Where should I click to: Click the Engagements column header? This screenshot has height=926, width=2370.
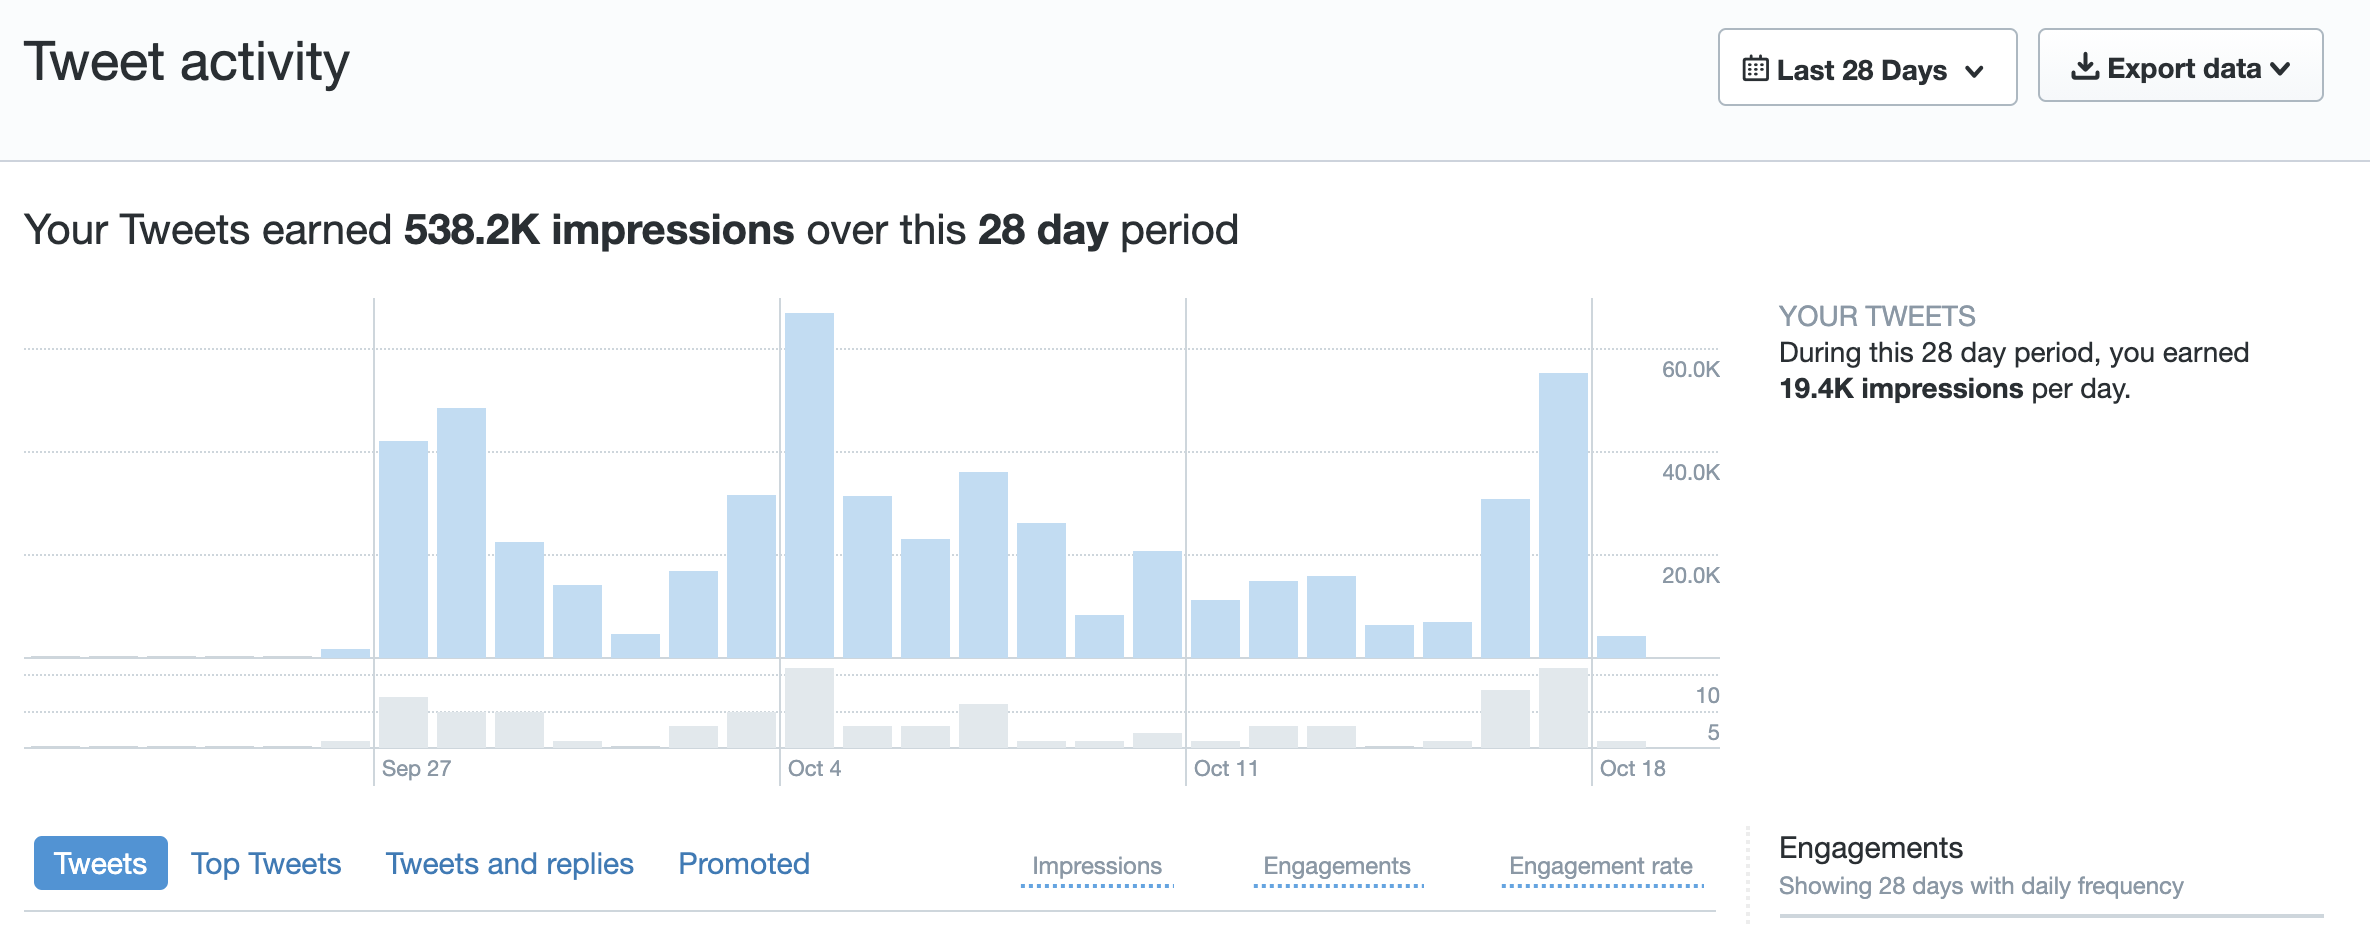(x=1337, y=866)
